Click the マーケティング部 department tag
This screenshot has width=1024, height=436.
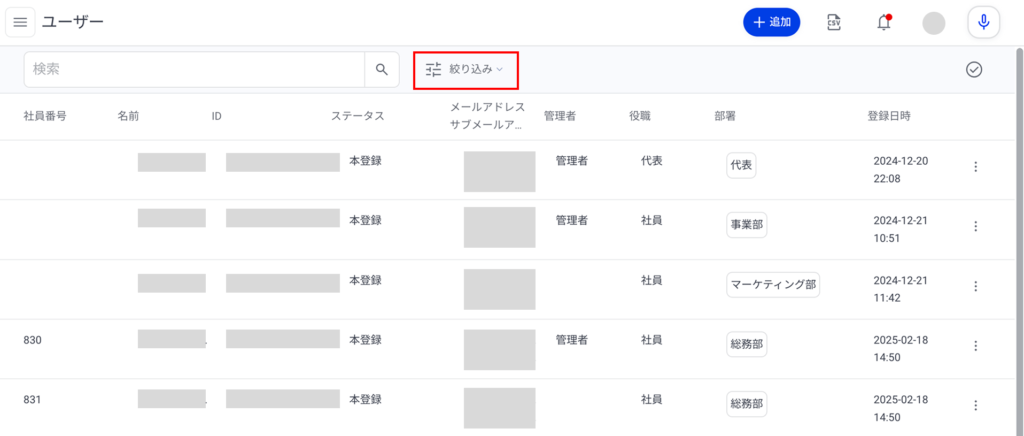(773, 285)
